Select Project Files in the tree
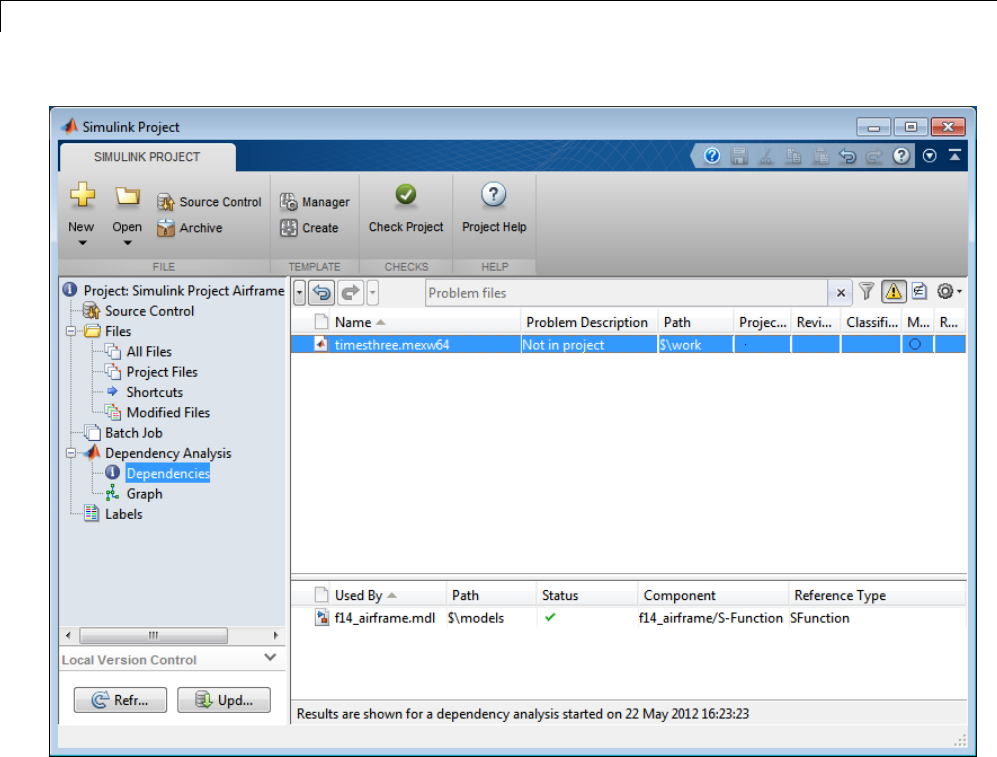 click(162, 372)
